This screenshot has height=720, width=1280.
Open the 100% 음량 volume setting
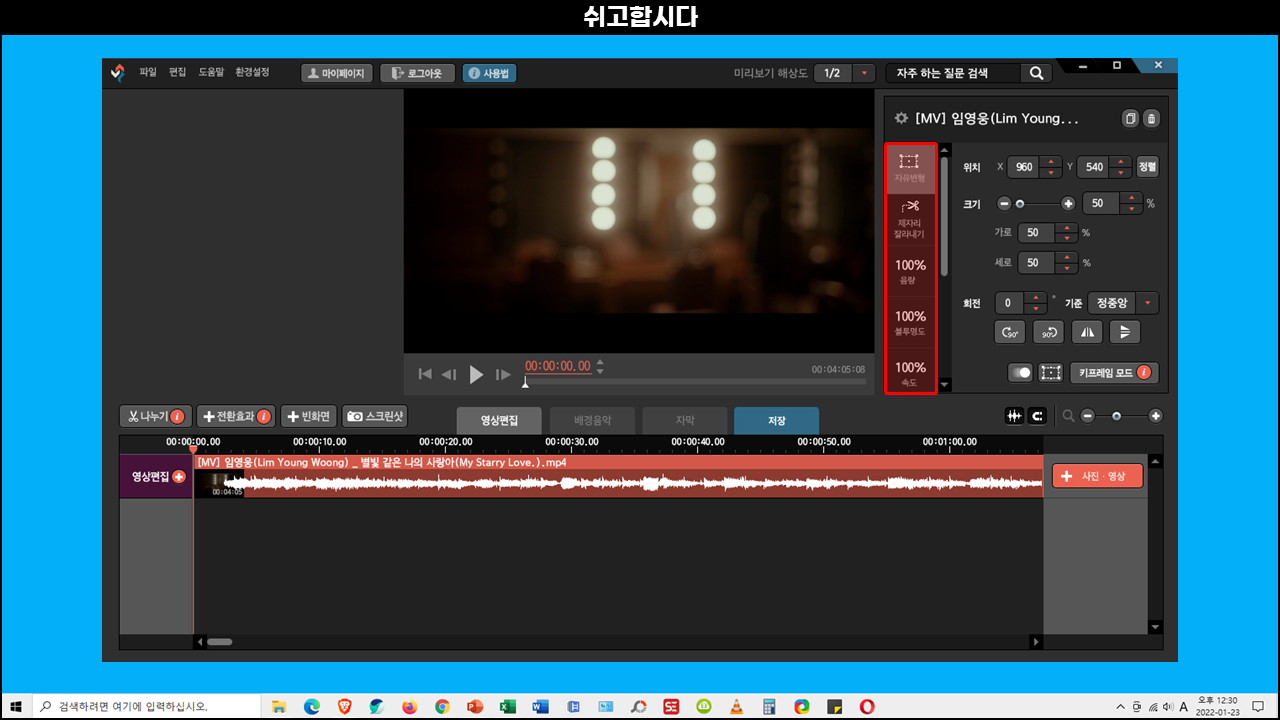[x=910, y=271]
